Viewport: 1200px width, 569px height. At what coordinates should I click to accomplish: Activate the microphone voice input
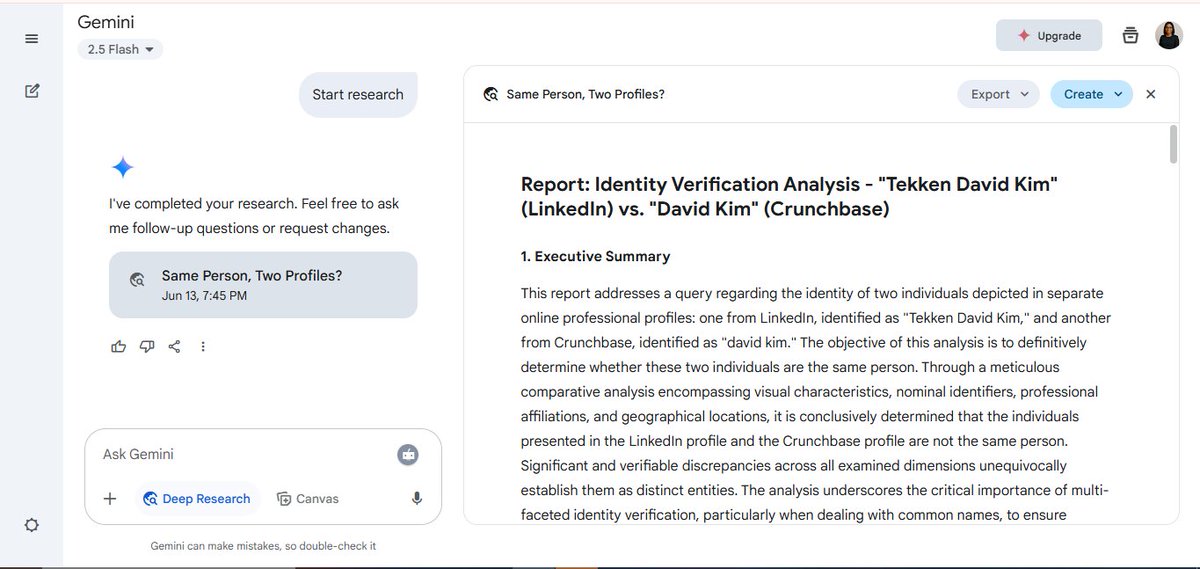coord(416,499)
